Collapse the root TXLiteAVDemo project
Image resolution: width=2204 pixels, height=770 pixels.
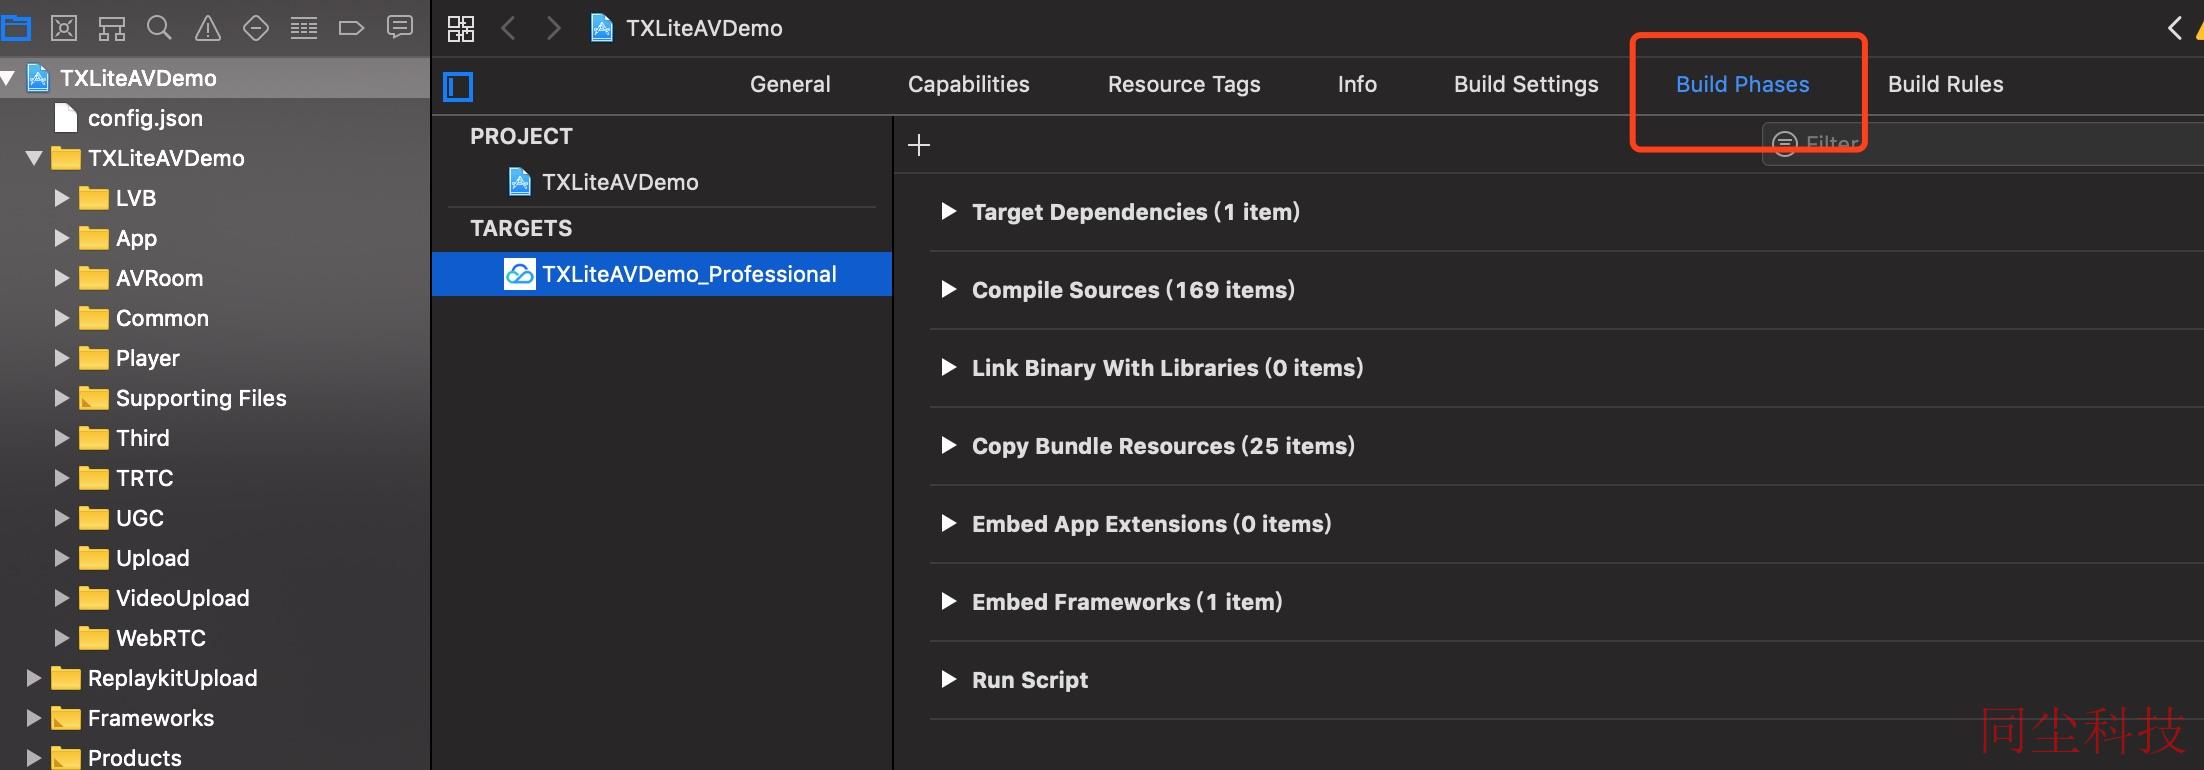click(x=8, y=78)
